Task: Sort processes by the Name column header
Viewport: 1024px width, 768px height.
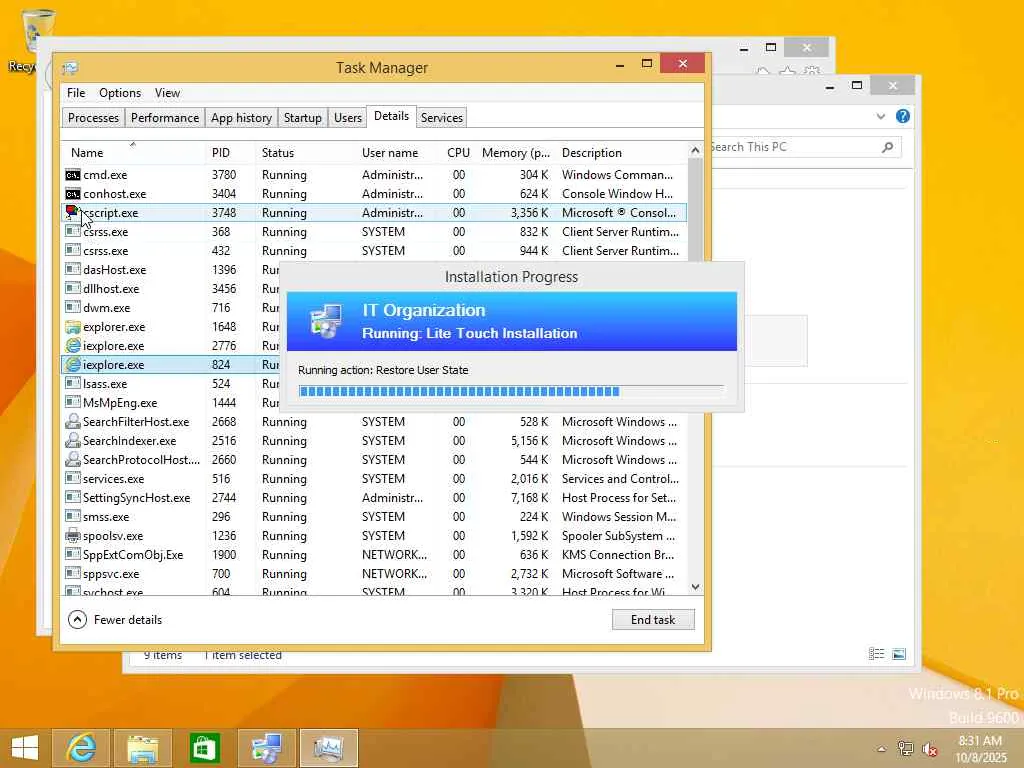Action: 87,153
